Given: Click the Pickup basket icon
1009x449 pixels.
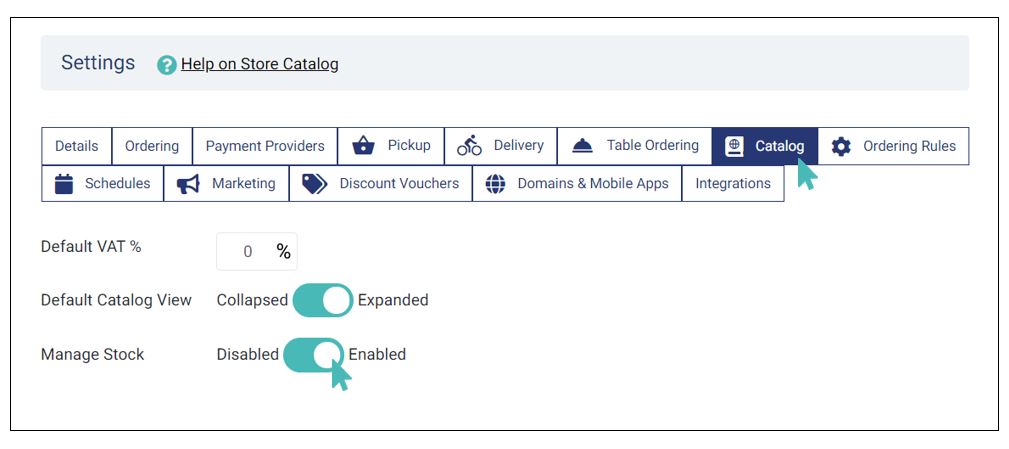Looking at the screenshot, I should [x=364, y=146].
